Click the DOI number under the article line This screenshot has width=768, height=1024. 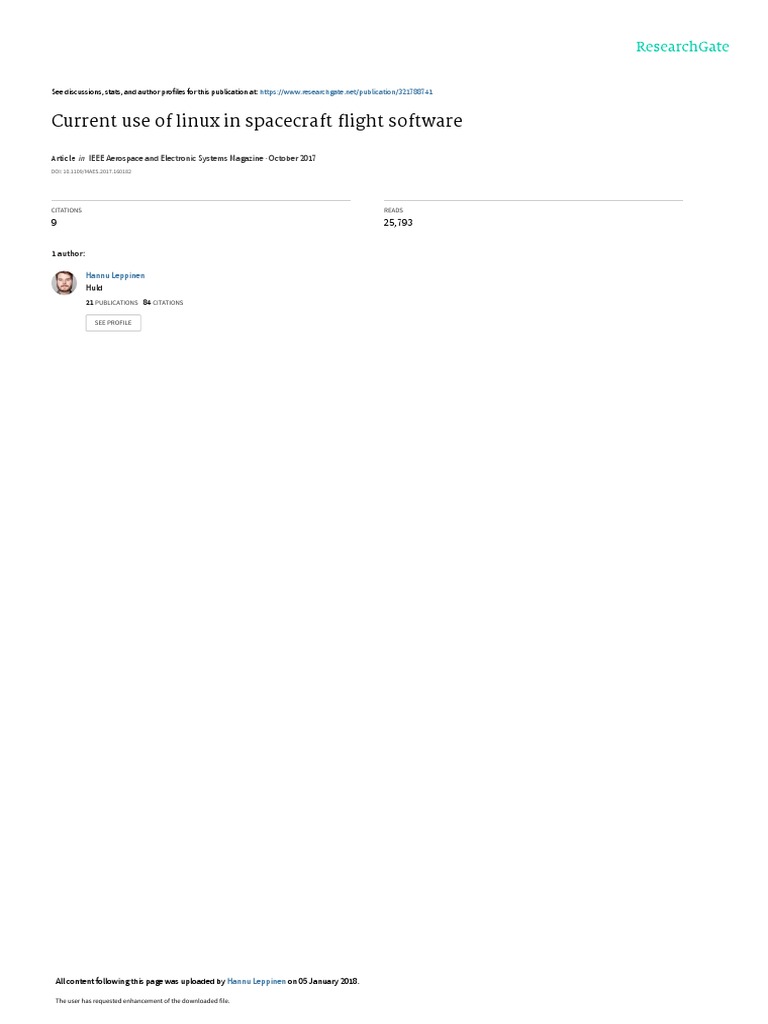click(x=91, y=172)
